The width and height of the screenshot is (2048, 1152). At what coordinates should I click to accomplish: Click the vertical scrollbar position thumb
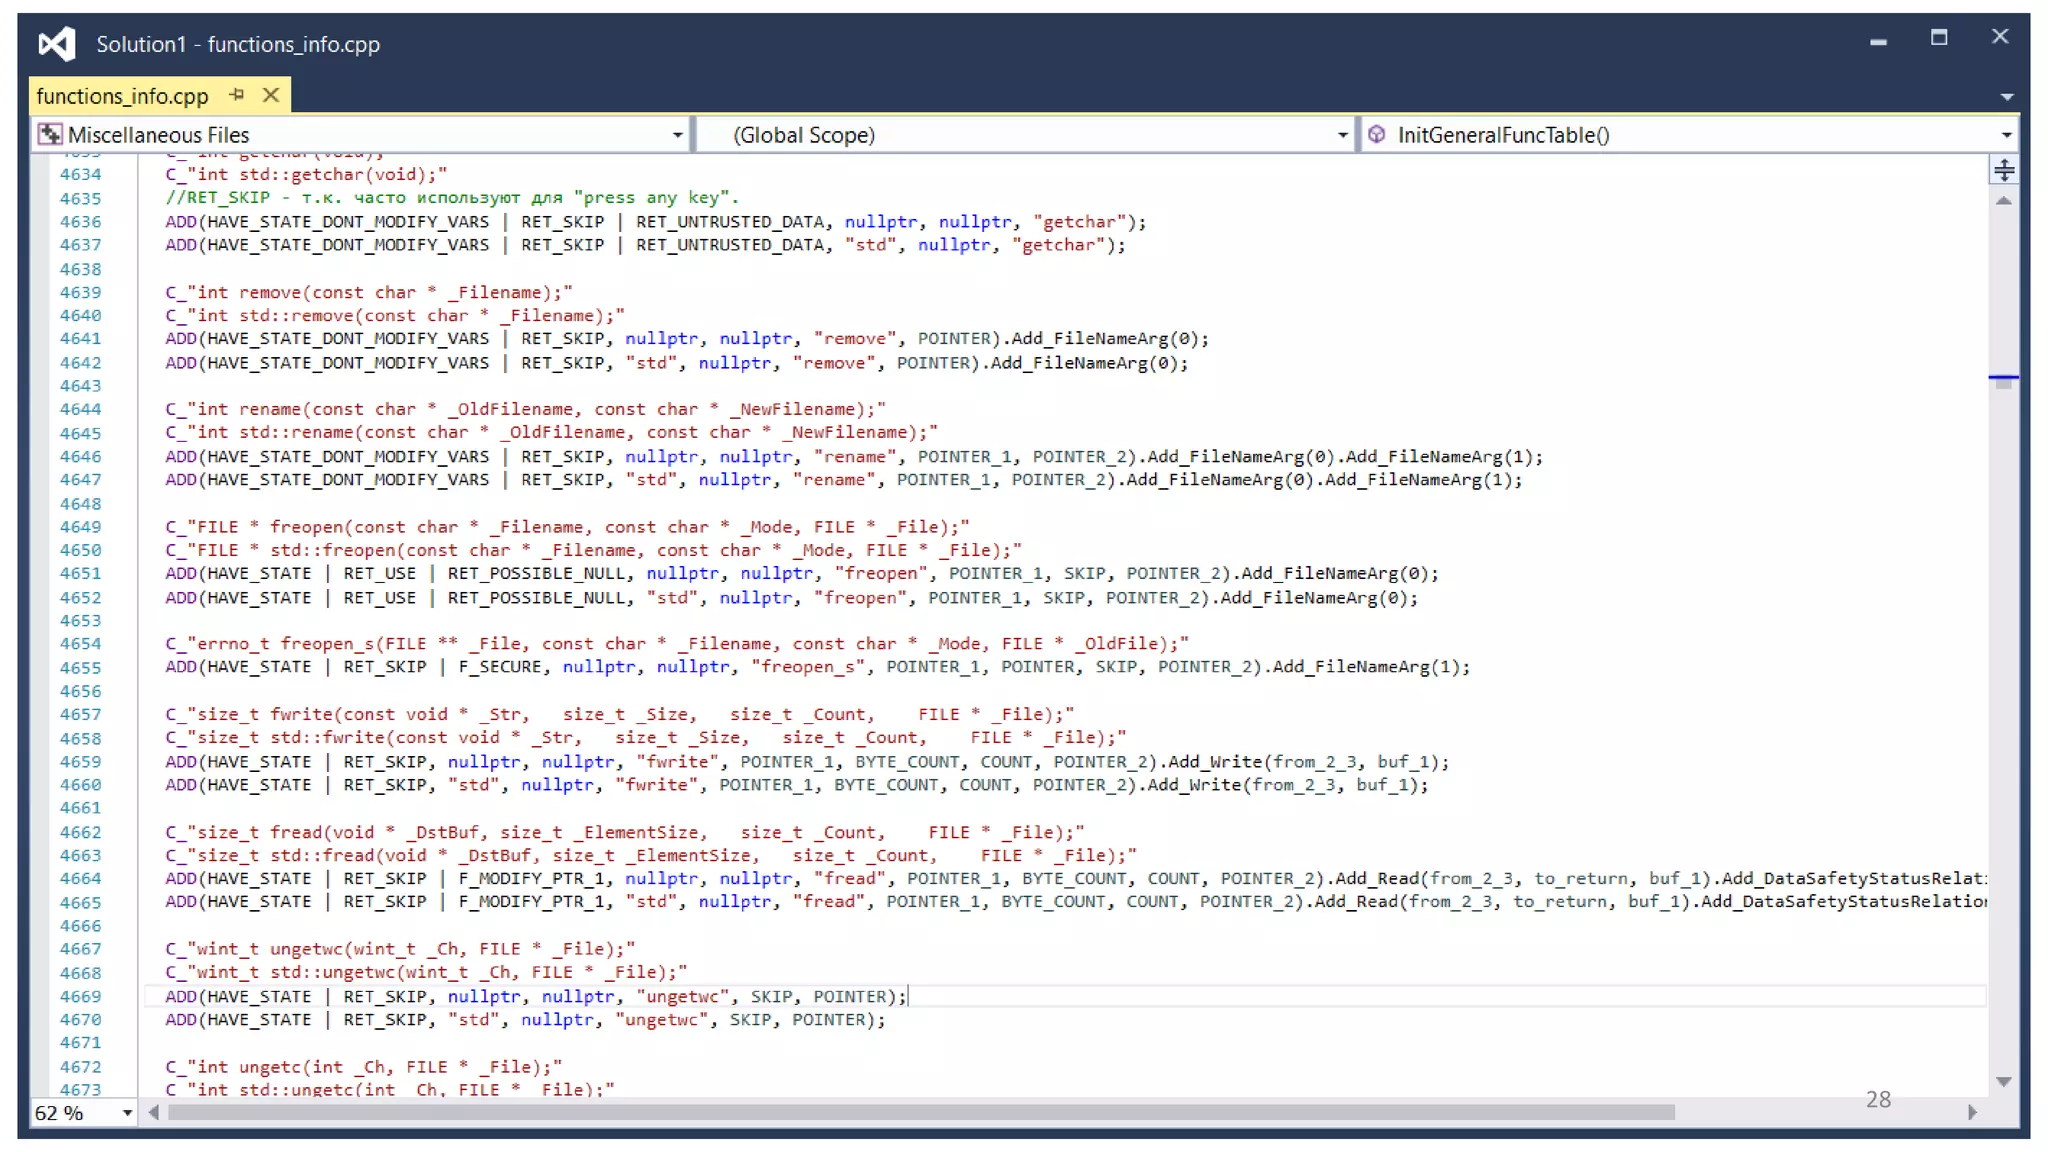click(x=2003, y=383)
